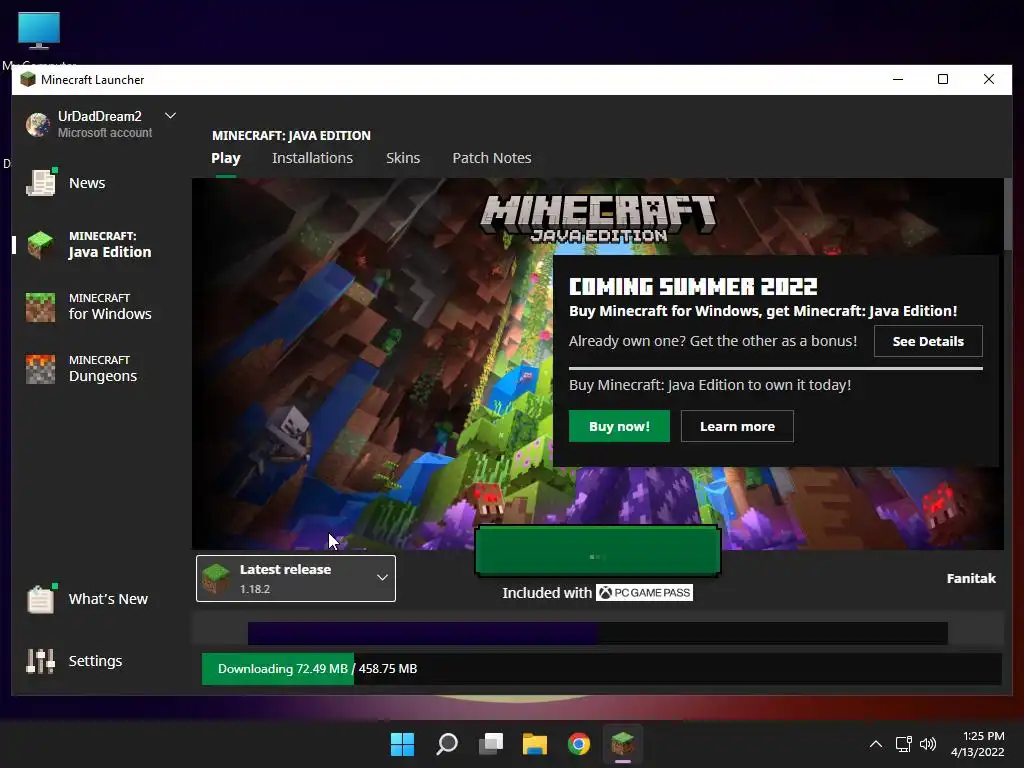
Task: Minimize the Minecraft Launcher window
Action: click(898, 80)
